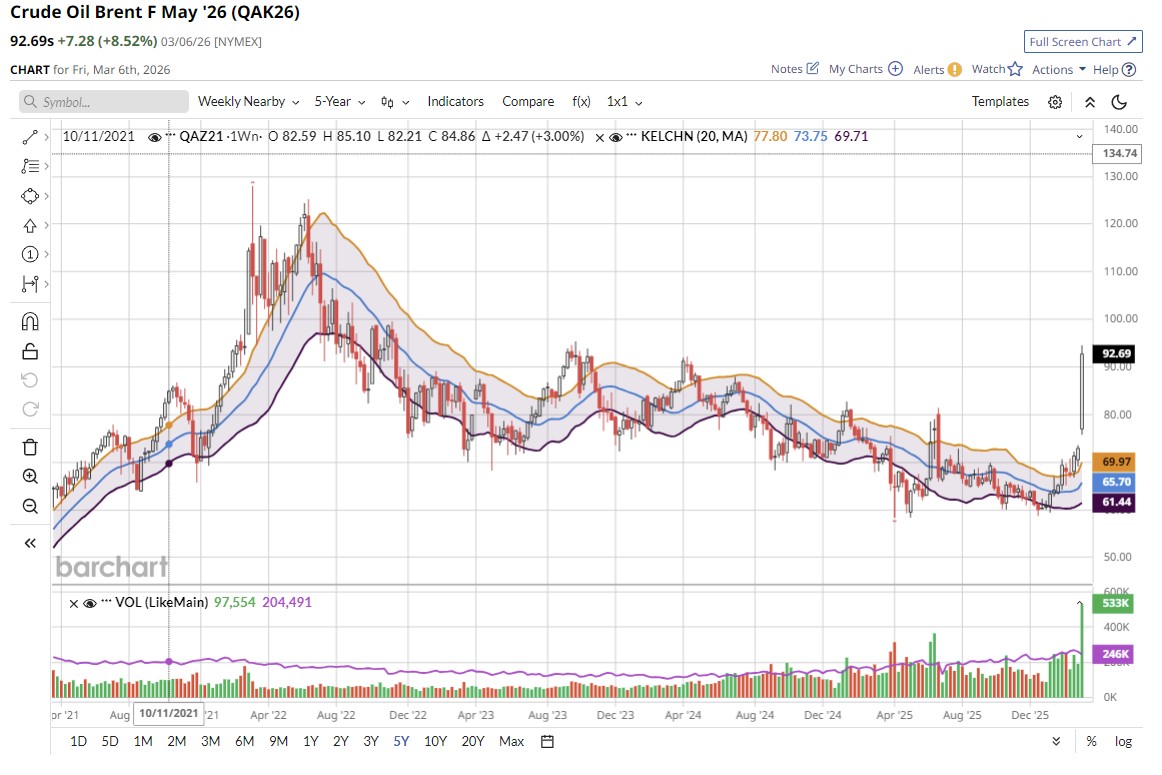
Task: Open the 5-Year period dropdown
Action: 340,102
